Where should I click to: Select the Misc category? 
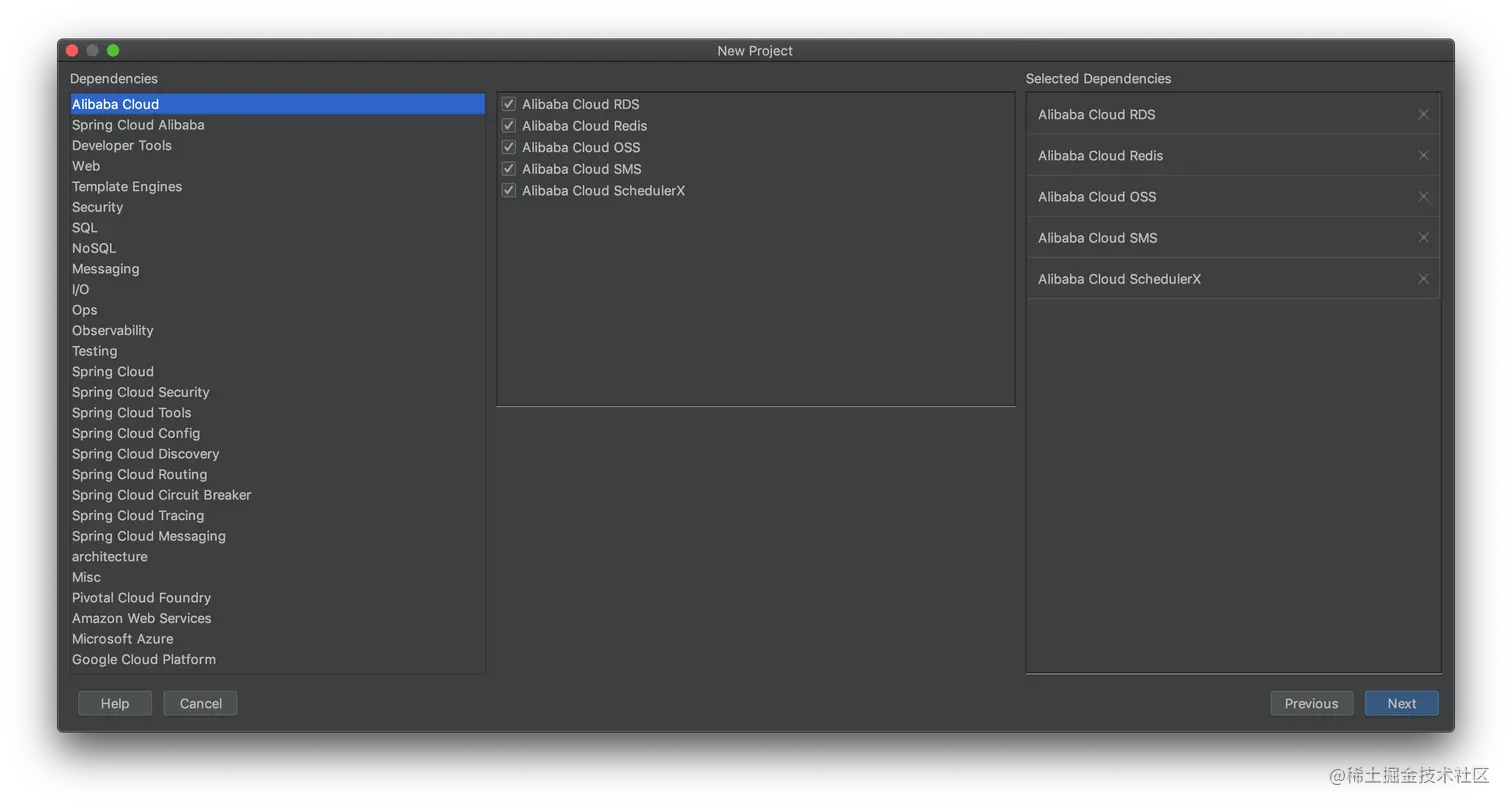pos(277,577)
